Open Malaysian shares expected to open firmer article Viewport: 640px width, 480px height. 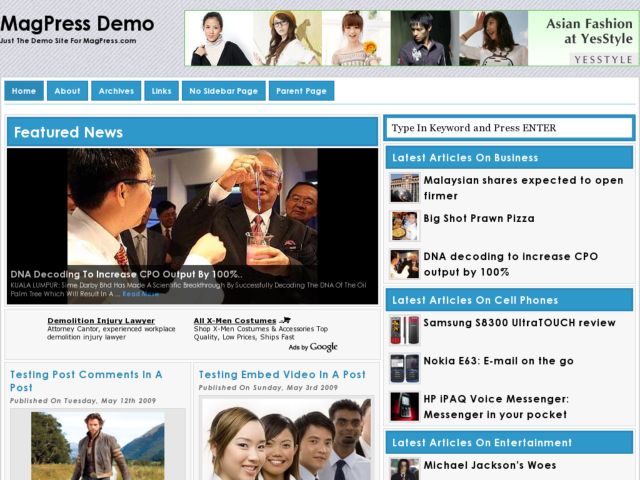point(523,188)
